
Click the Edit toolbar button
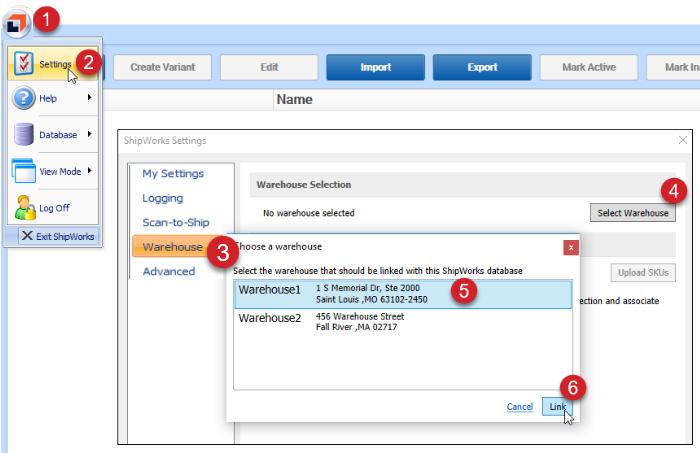tap(269, 67)
